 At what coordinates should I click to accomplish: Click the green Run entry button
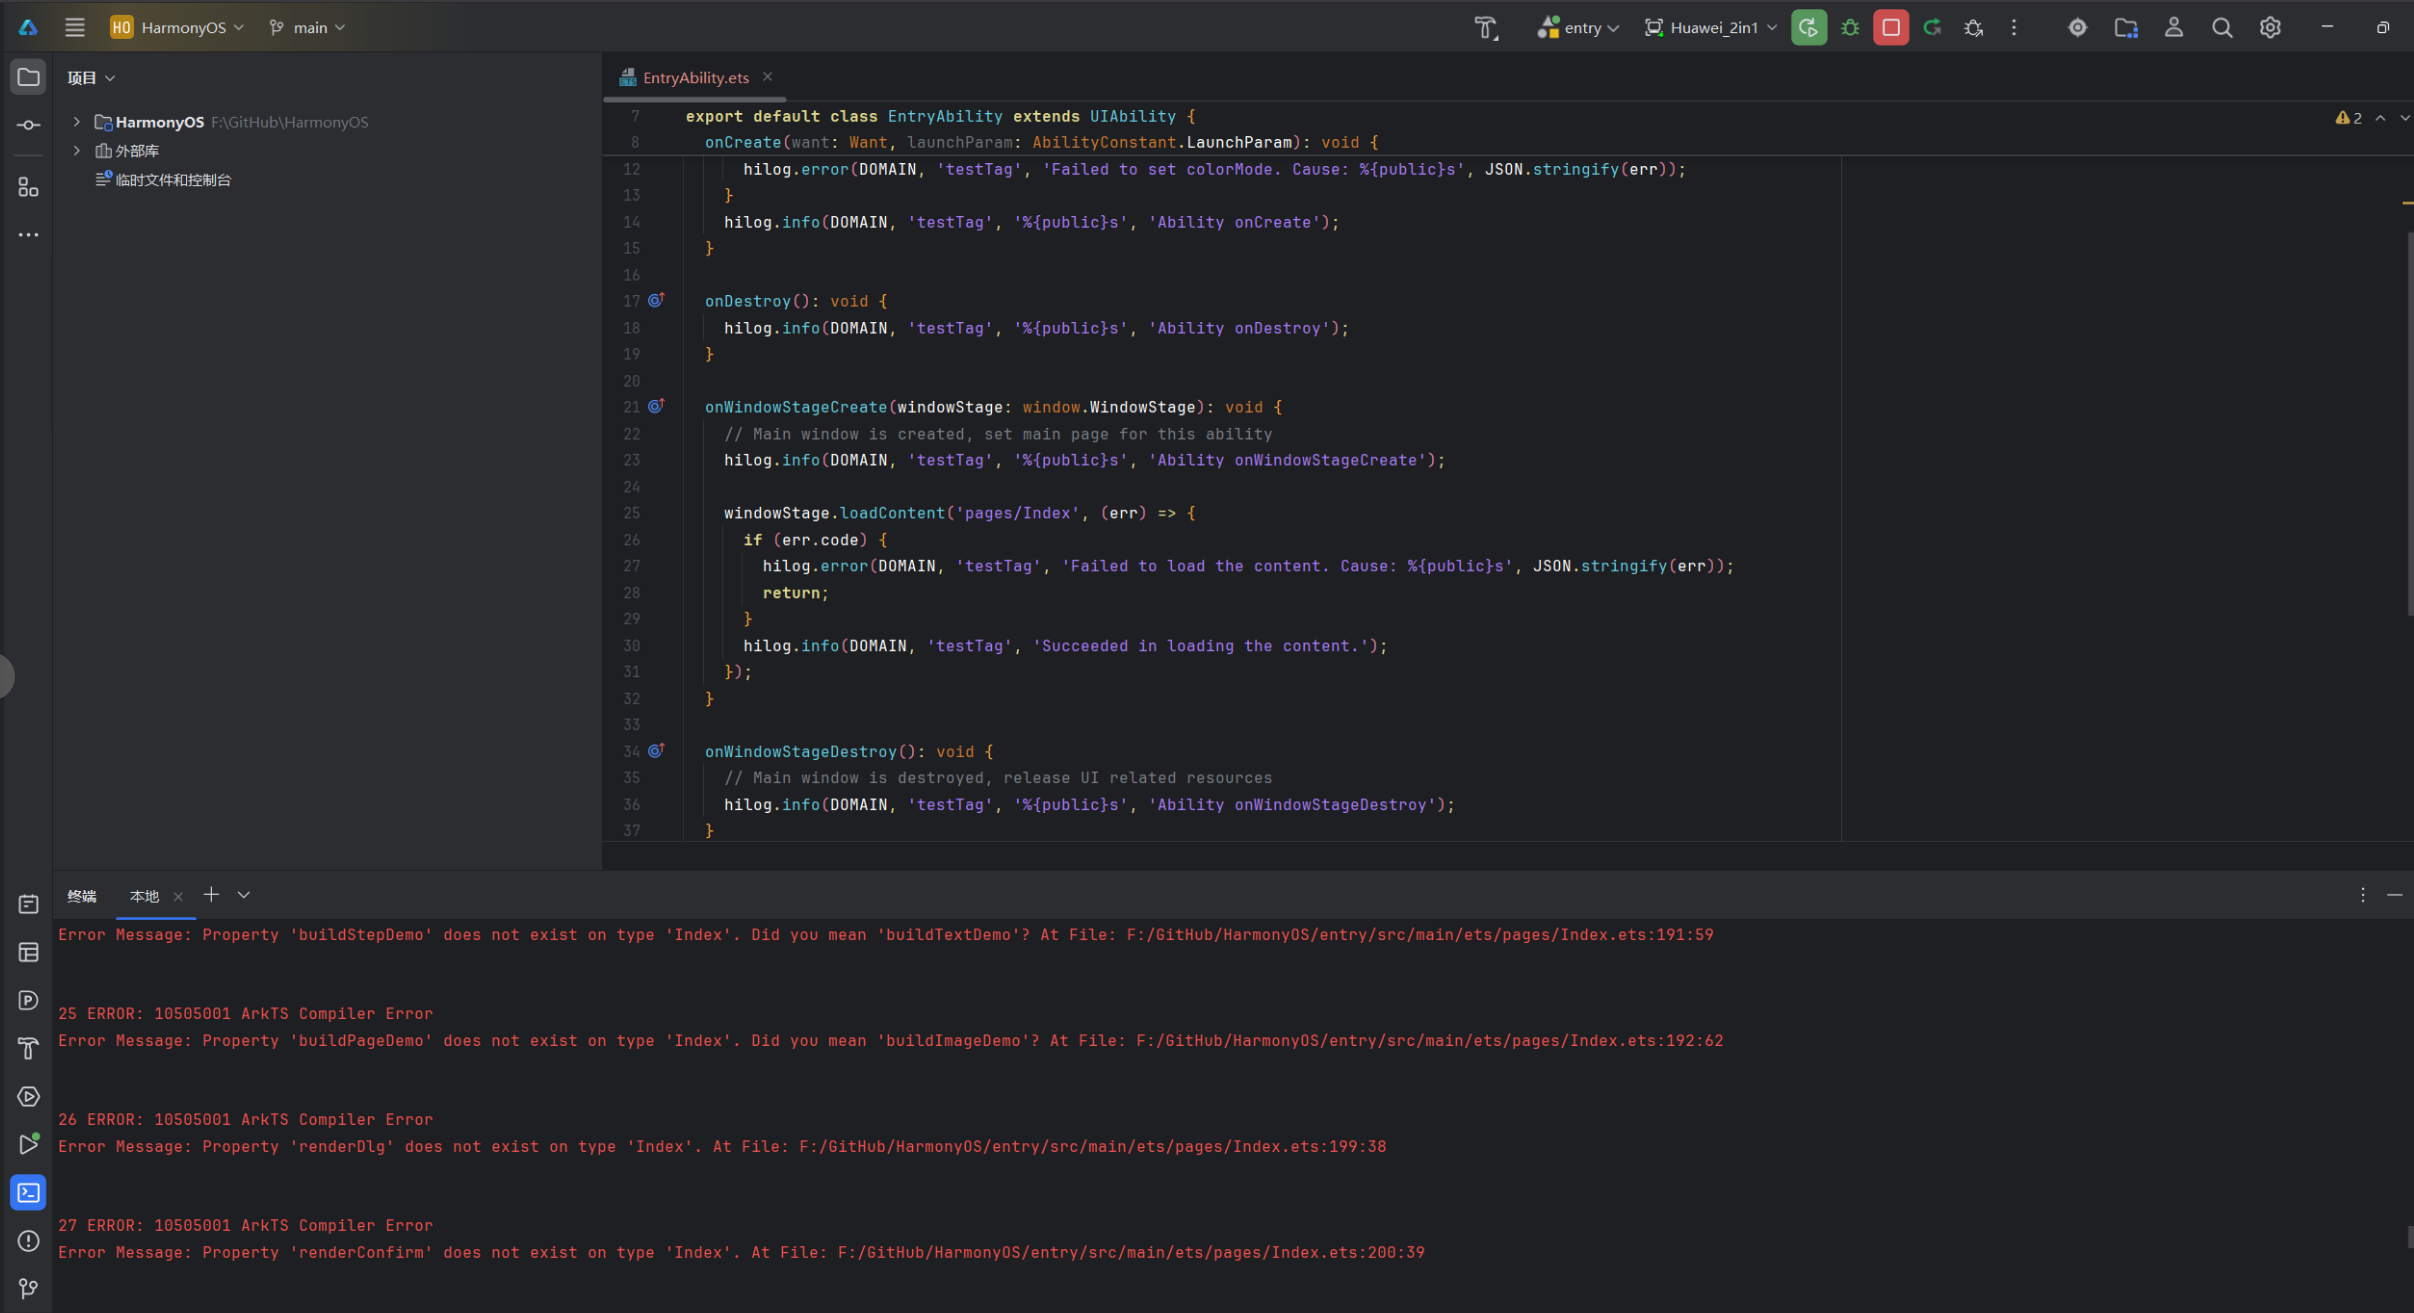click(1808, 27)
